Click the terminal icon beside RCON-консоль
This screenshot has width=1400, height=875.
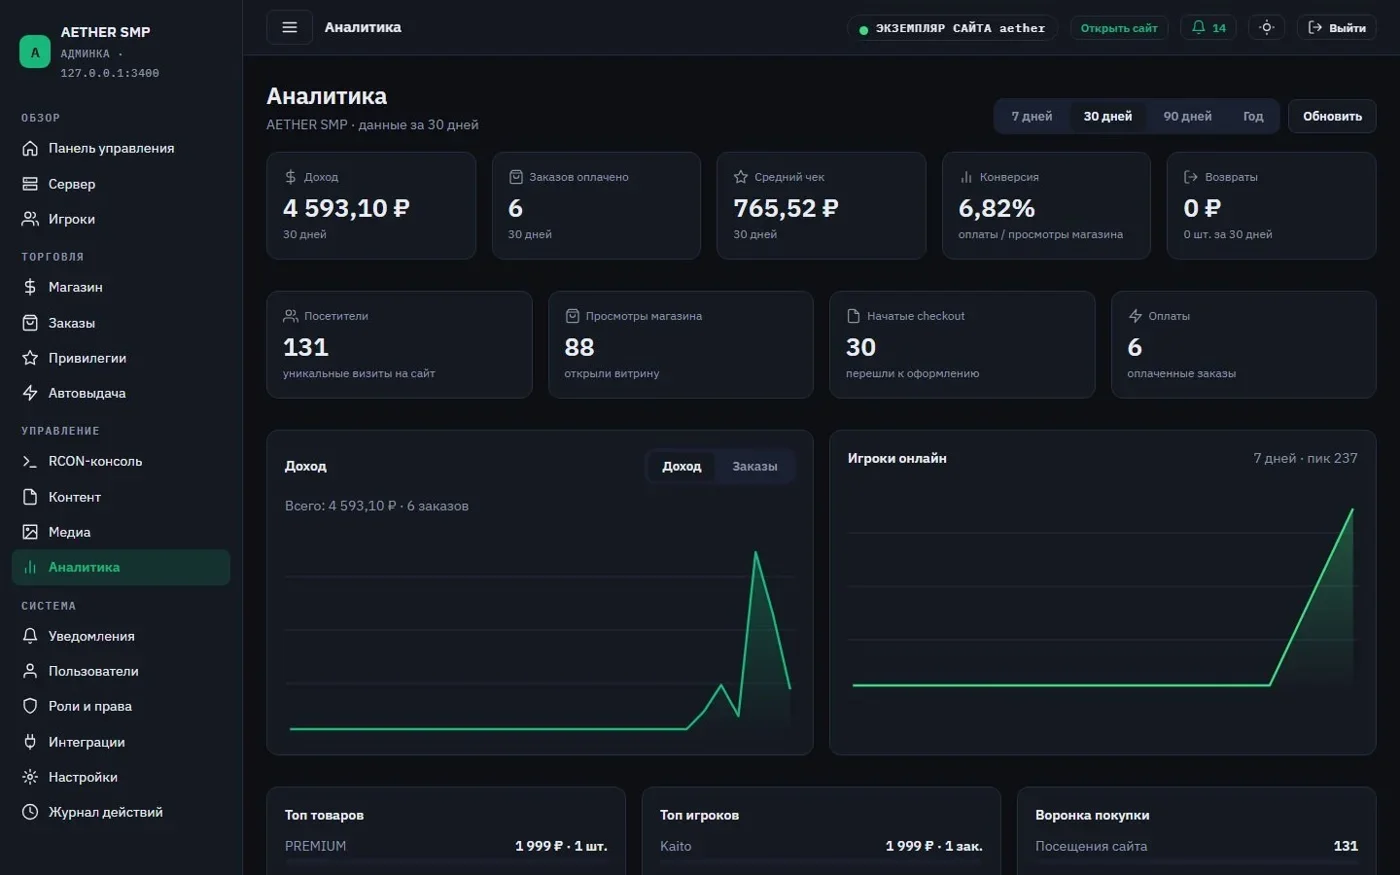pos(30,461)
